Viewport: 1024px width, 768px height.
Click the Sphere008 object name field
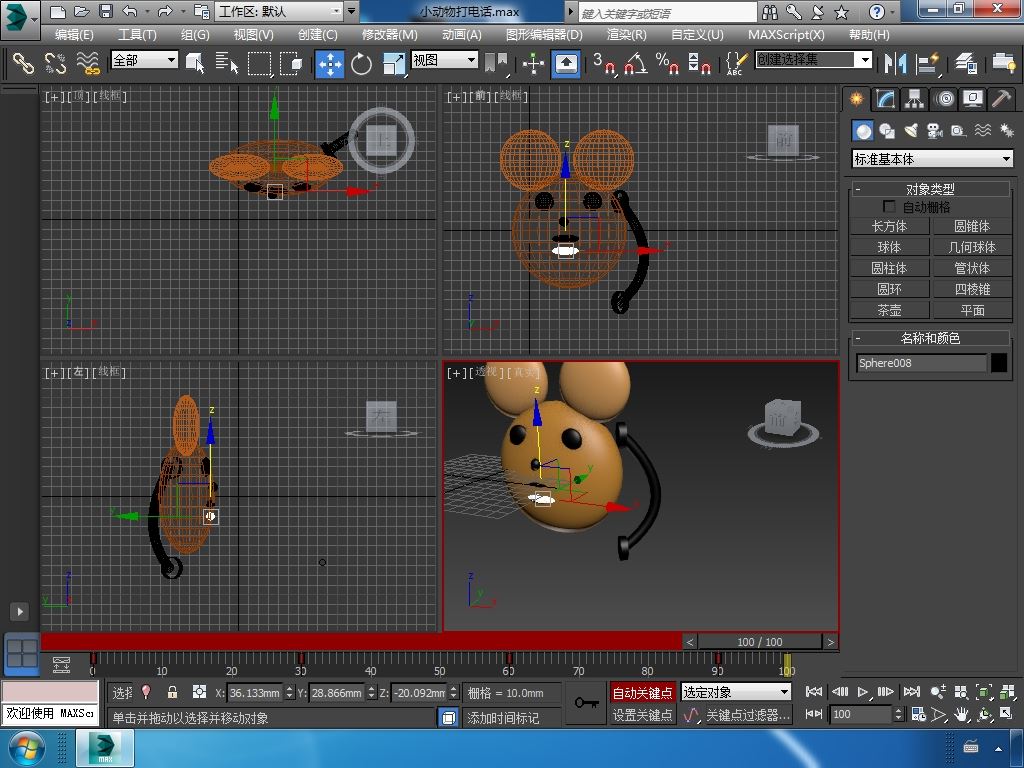click(921, 363)
